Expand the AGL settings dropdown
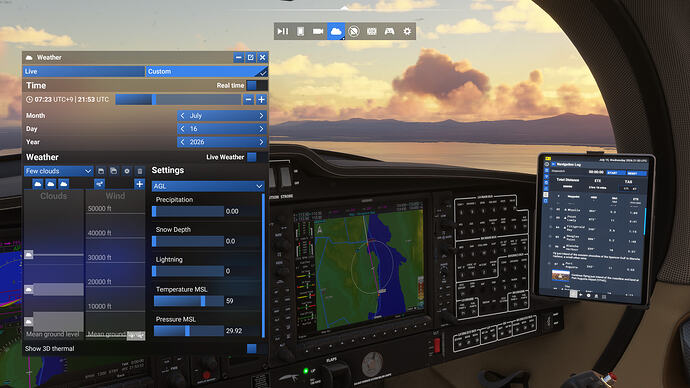The image size is (690, 388). 208,186
